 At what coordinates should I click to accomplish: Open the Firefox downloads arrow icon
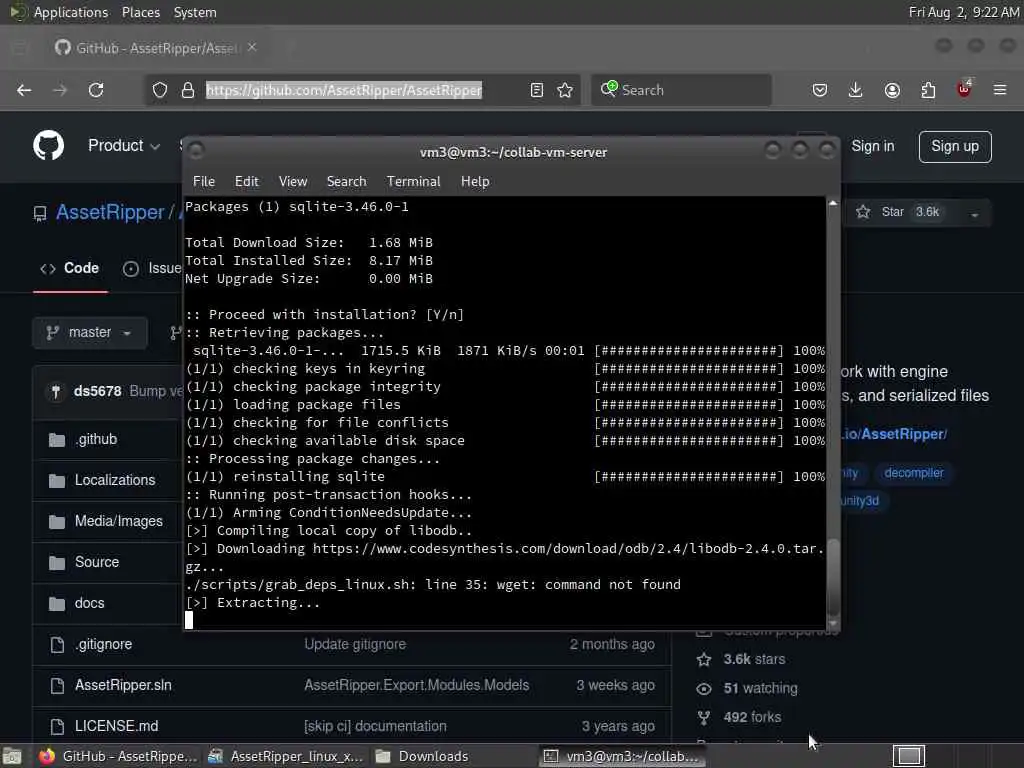(856, 90)
